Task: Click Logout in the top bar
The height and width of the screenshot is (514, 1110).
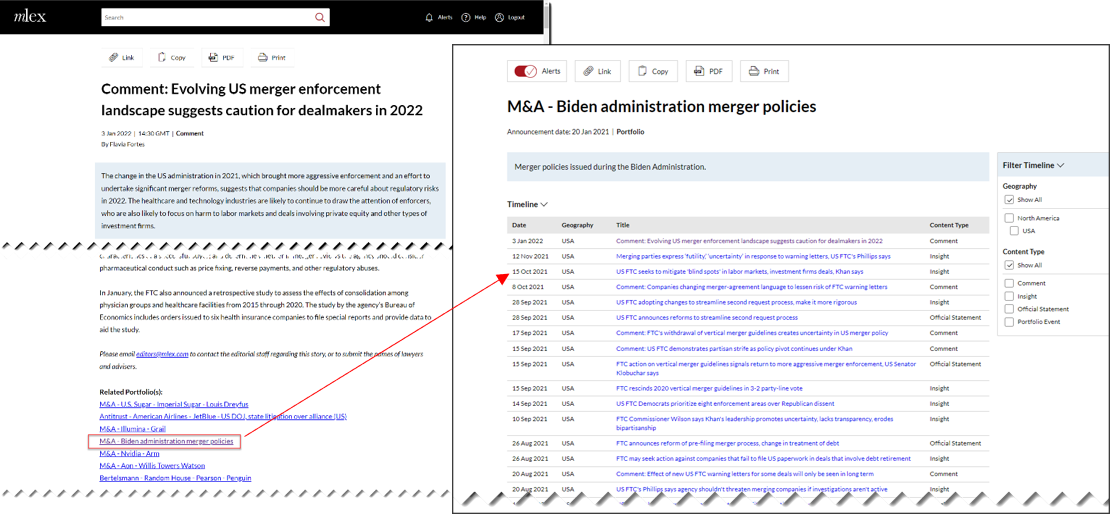Action: click(510, 17)
